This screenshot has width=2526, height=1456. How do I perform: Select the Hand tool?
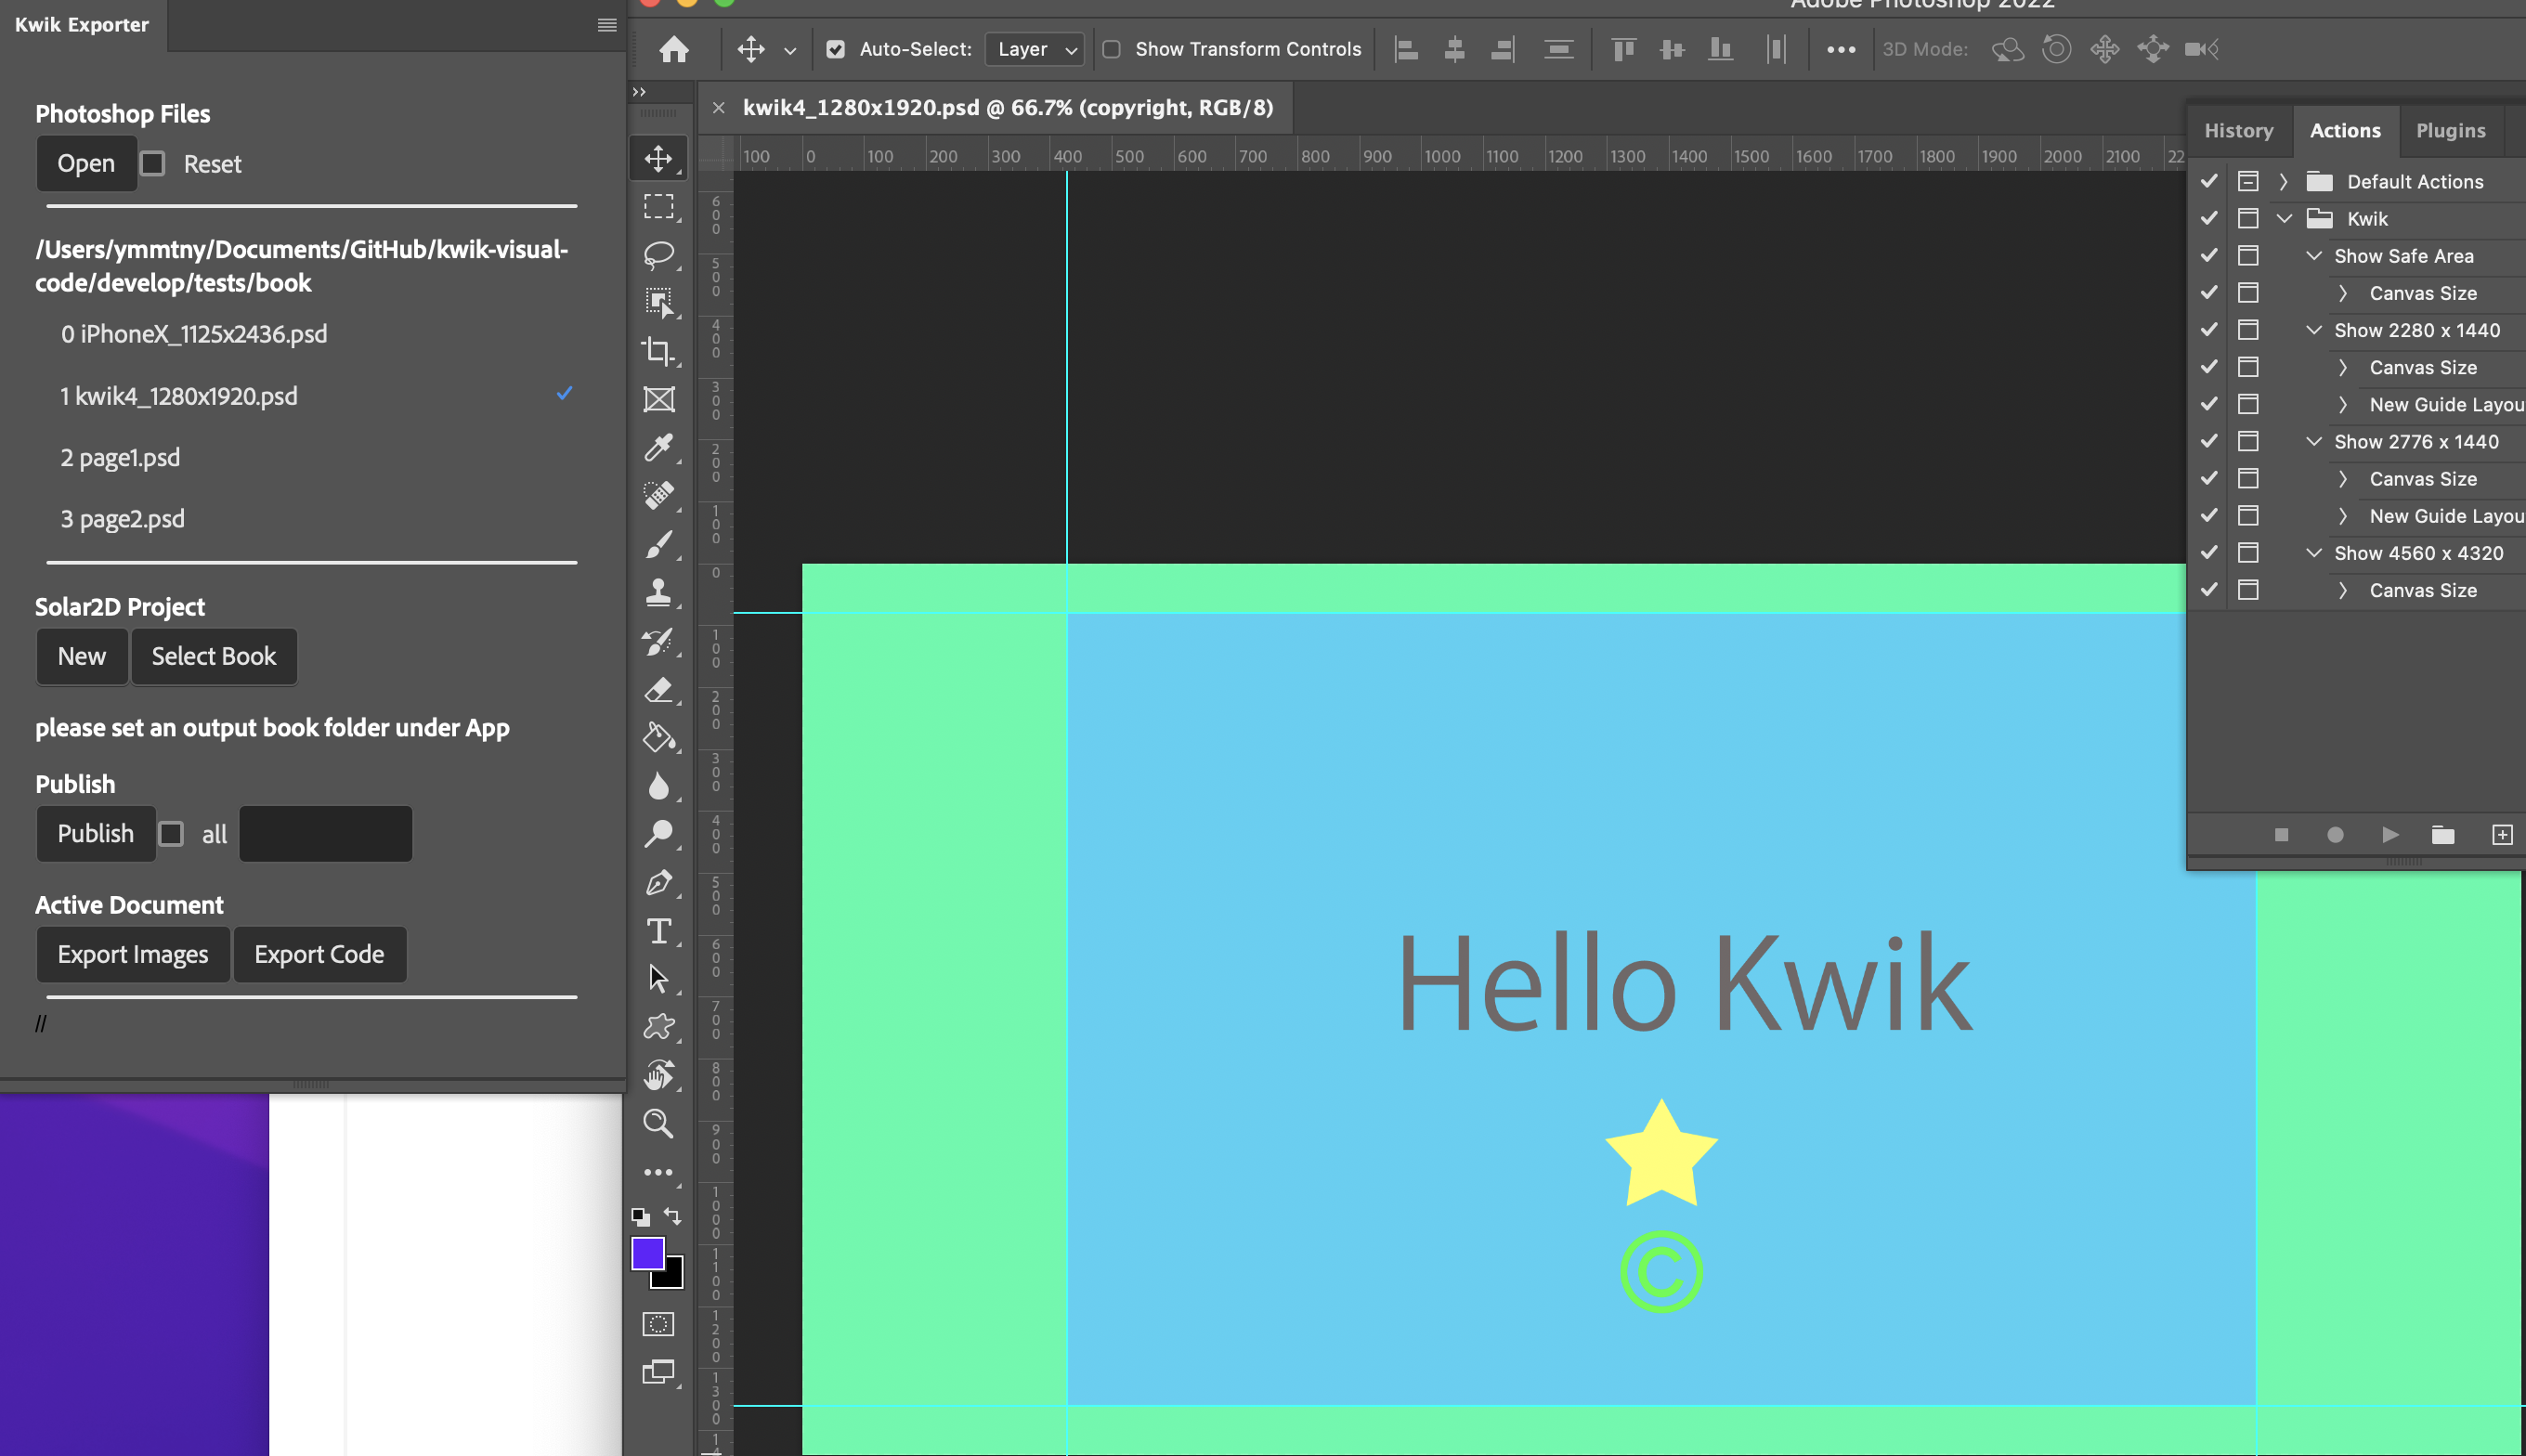coord(658,1075)
